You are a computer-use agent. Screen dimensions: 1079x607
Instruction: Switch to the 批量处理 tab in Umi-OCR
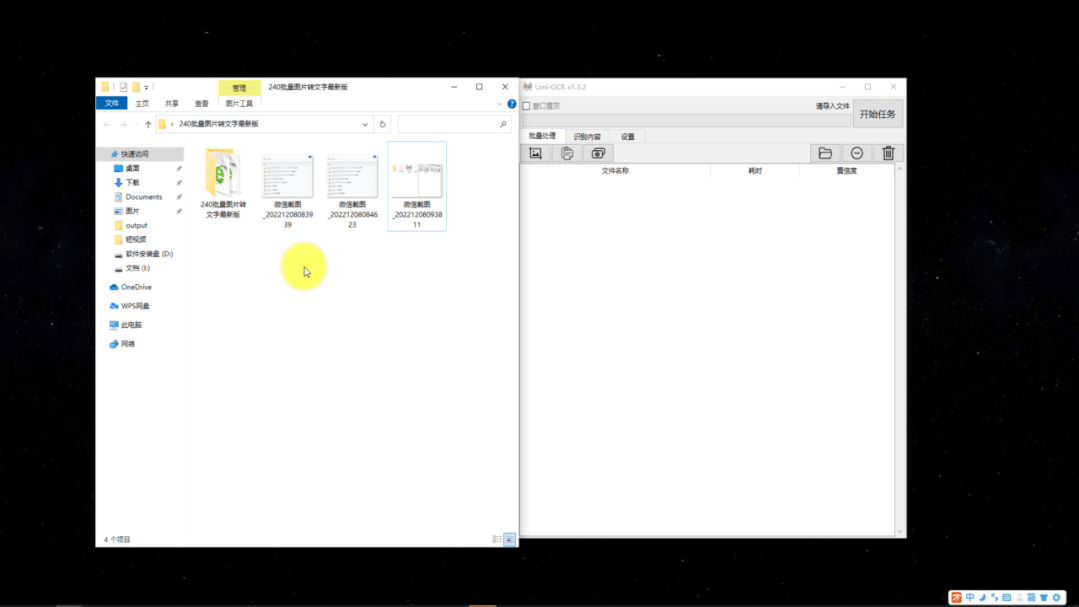pos(542,136)
